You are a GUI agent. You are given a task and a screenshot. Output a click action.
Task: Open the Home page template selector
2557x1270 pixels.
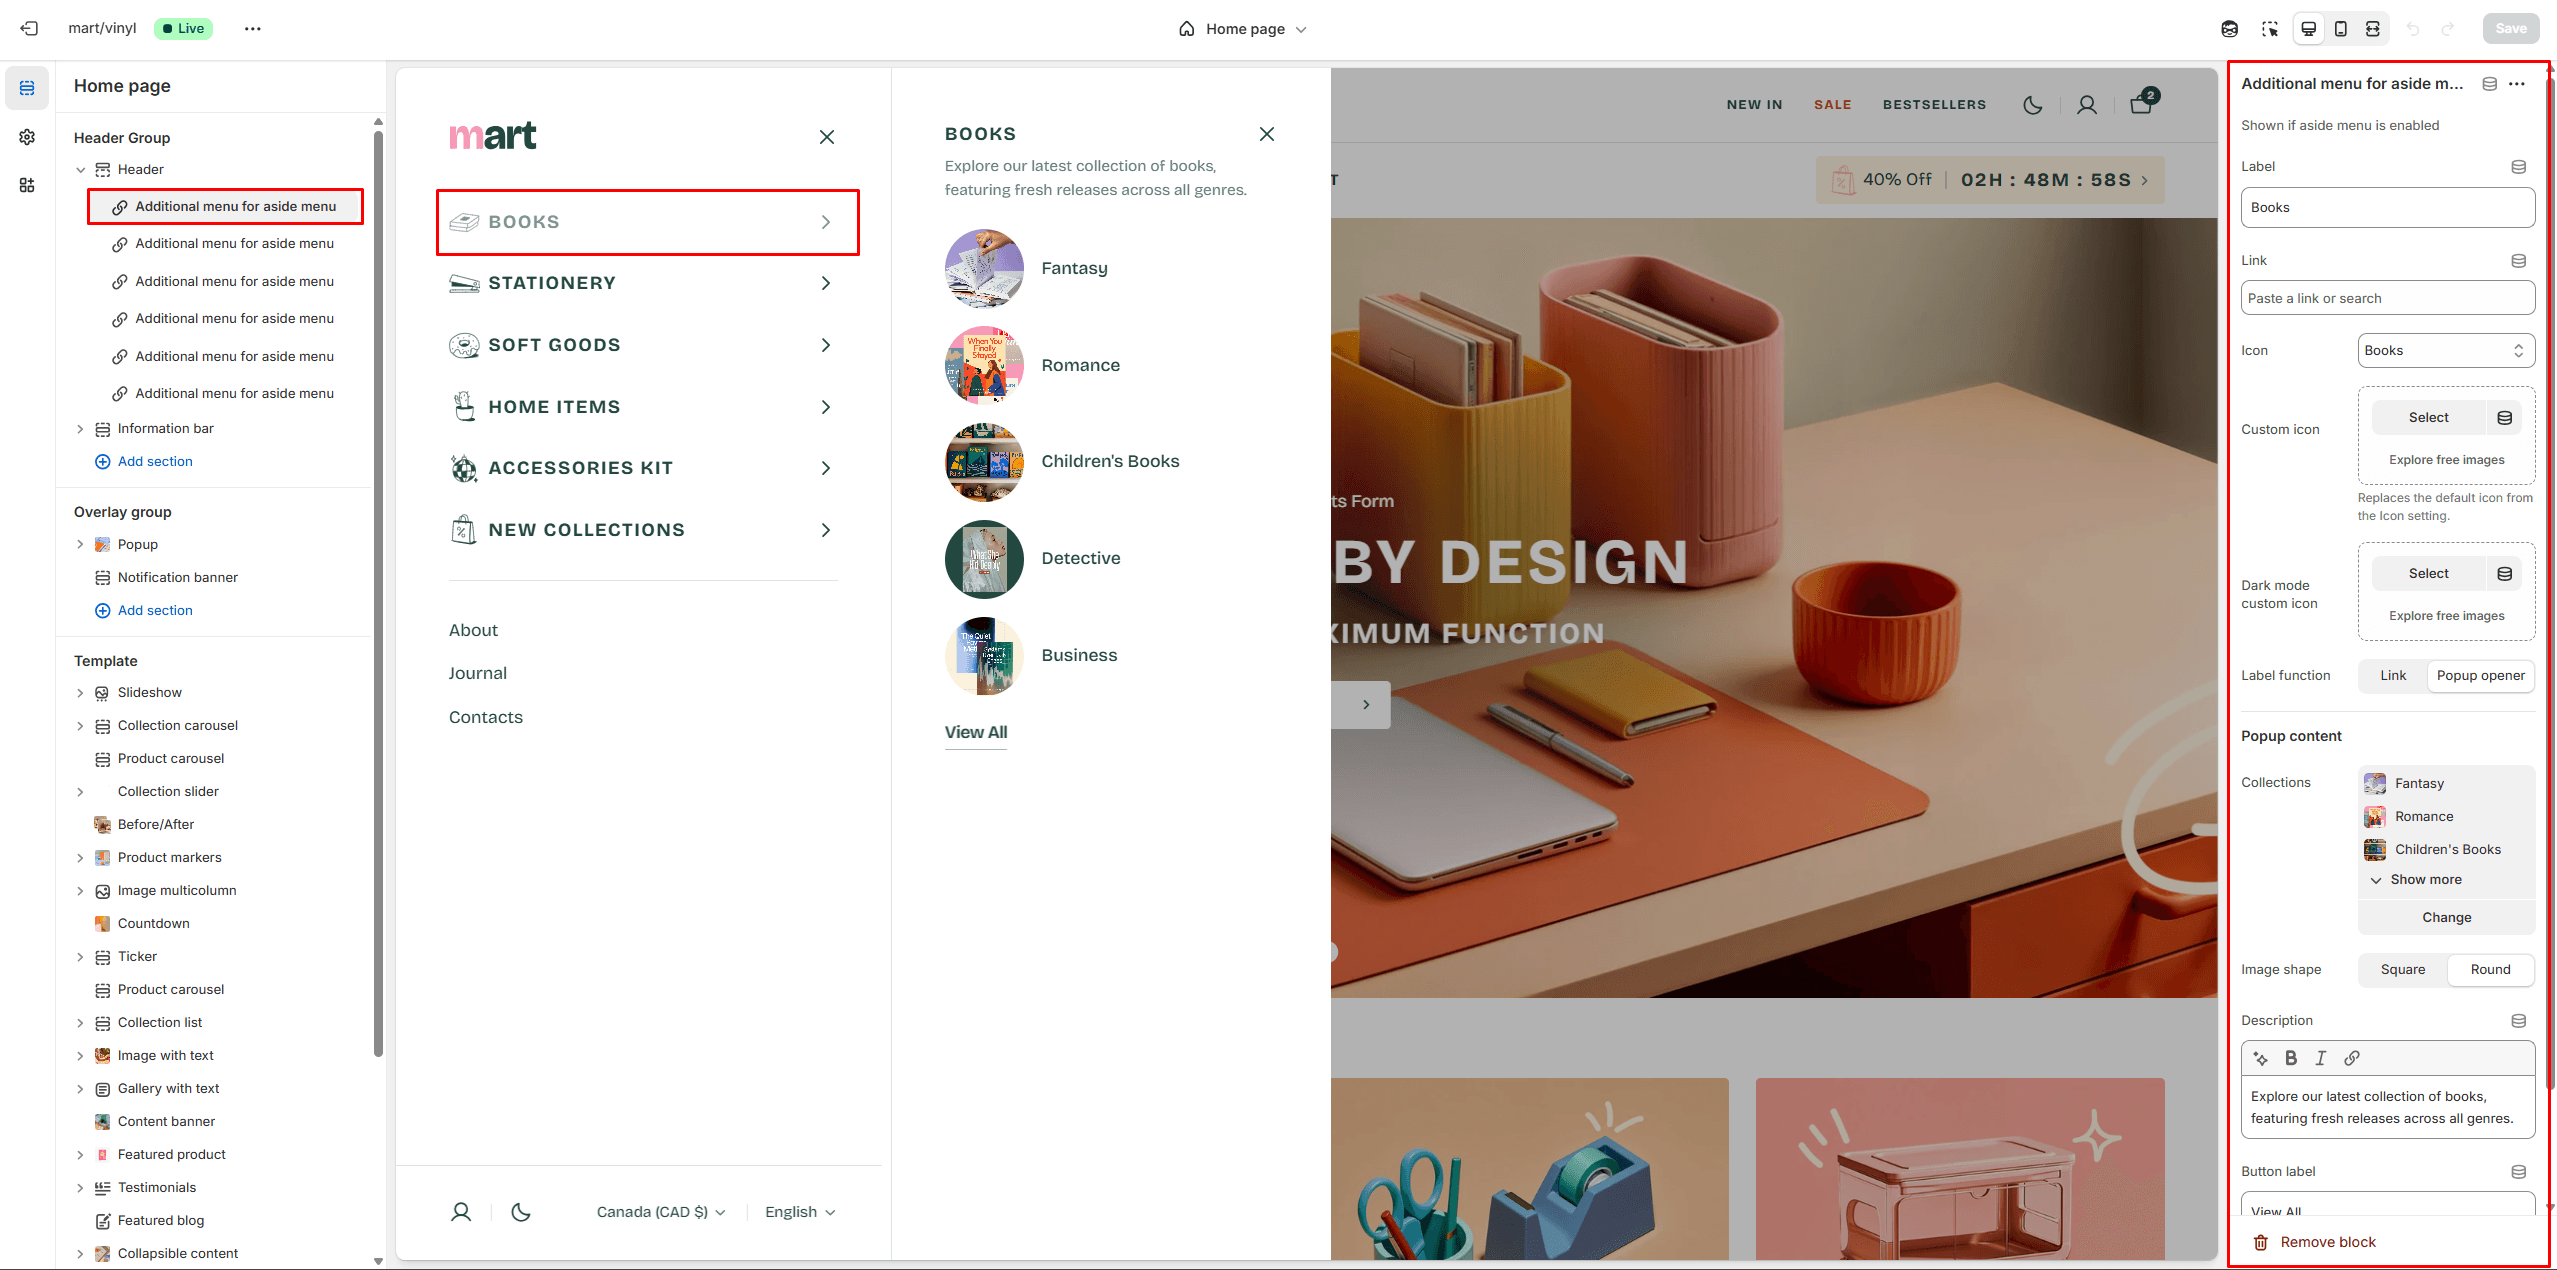tap(1243, 29)
